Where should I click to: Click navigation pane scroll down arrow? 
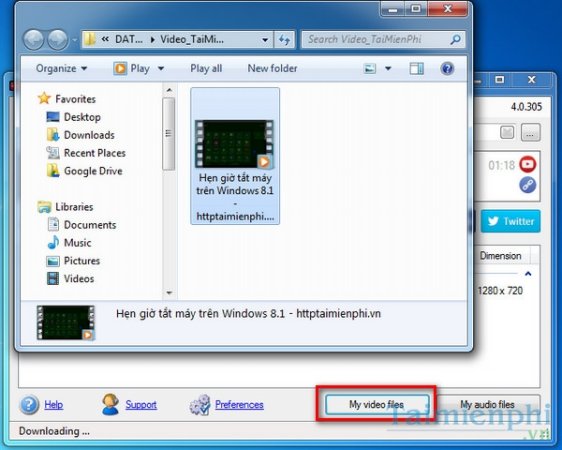click(x=169, y=293)
